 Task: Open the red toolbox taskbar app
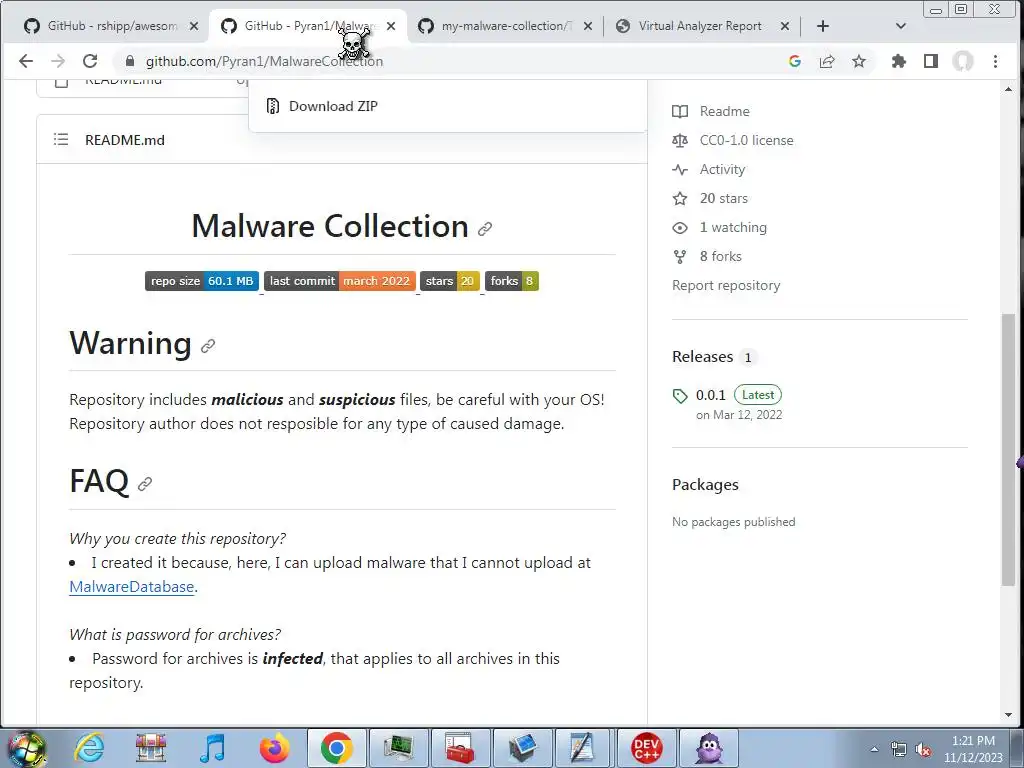coord(460,748)
